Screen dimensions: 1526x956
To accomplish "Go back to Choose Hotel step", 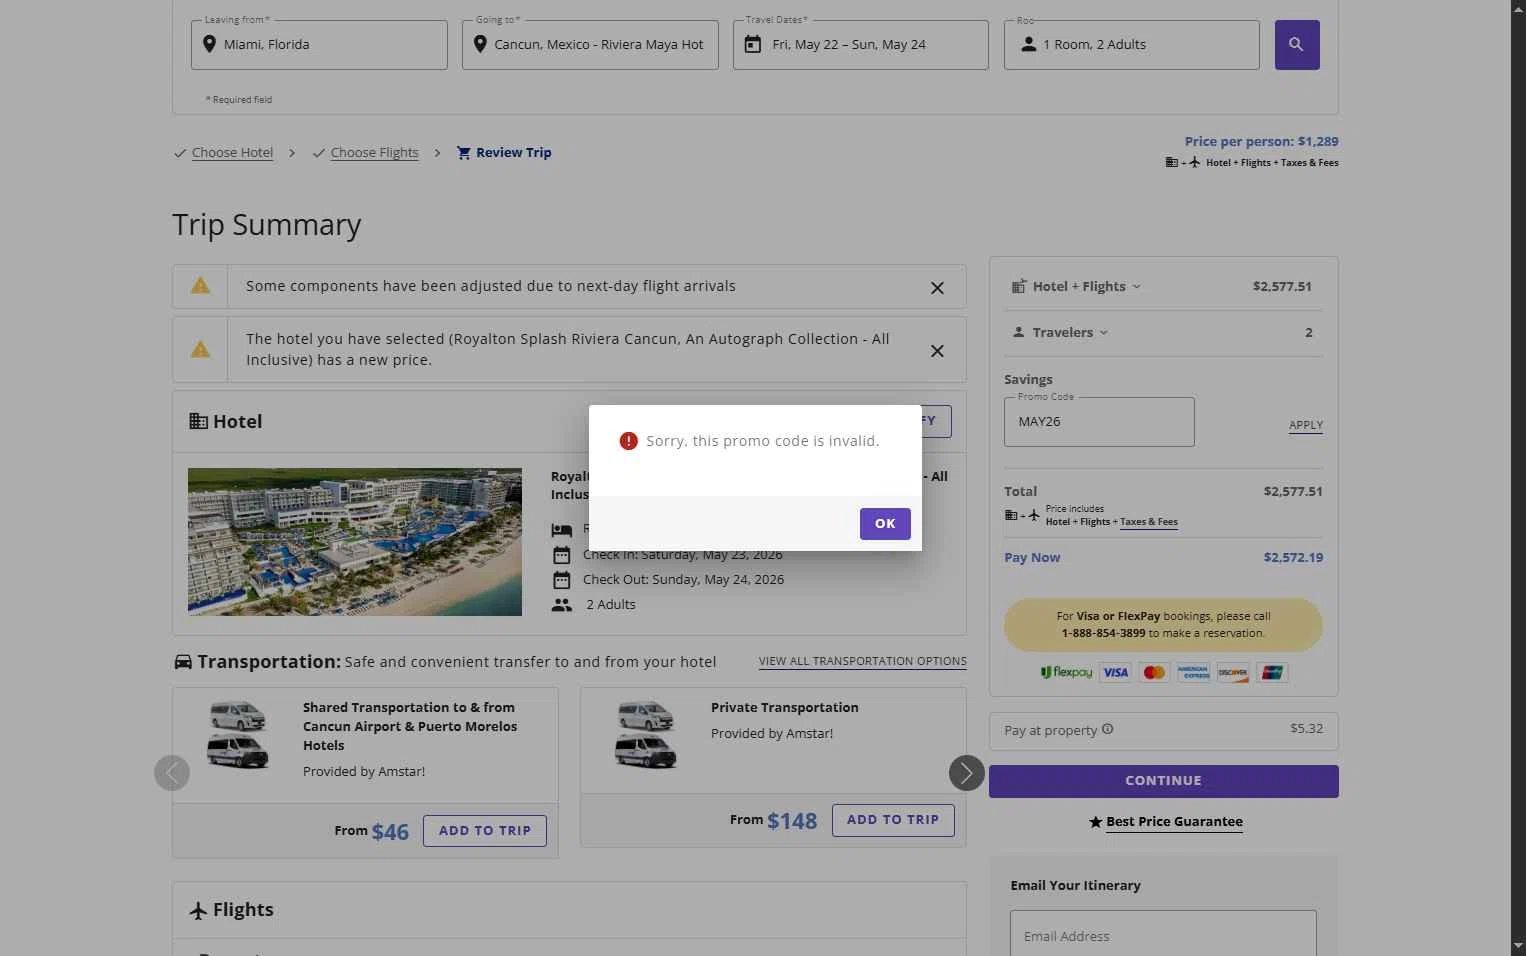I will click(x=232, y=153).
